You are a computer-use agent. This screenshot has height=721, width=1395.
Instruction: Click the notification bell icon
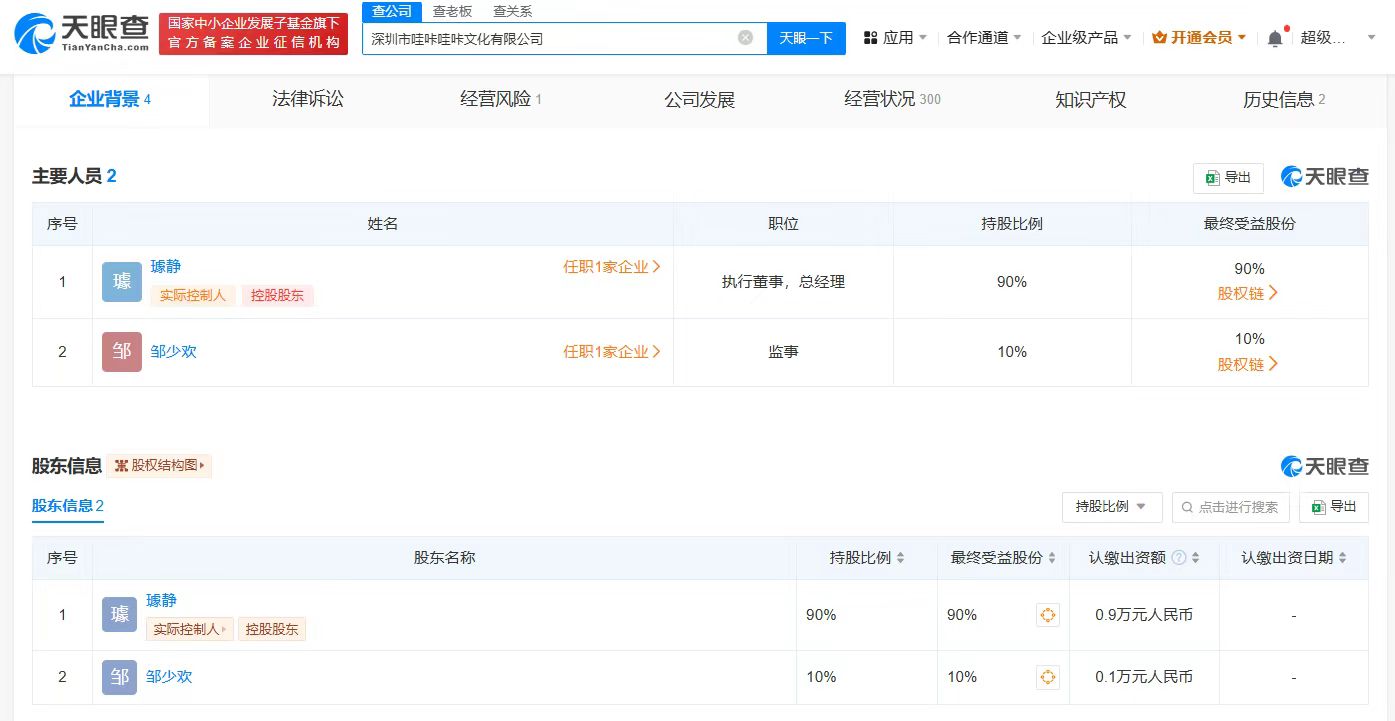tap(1274, 38)
